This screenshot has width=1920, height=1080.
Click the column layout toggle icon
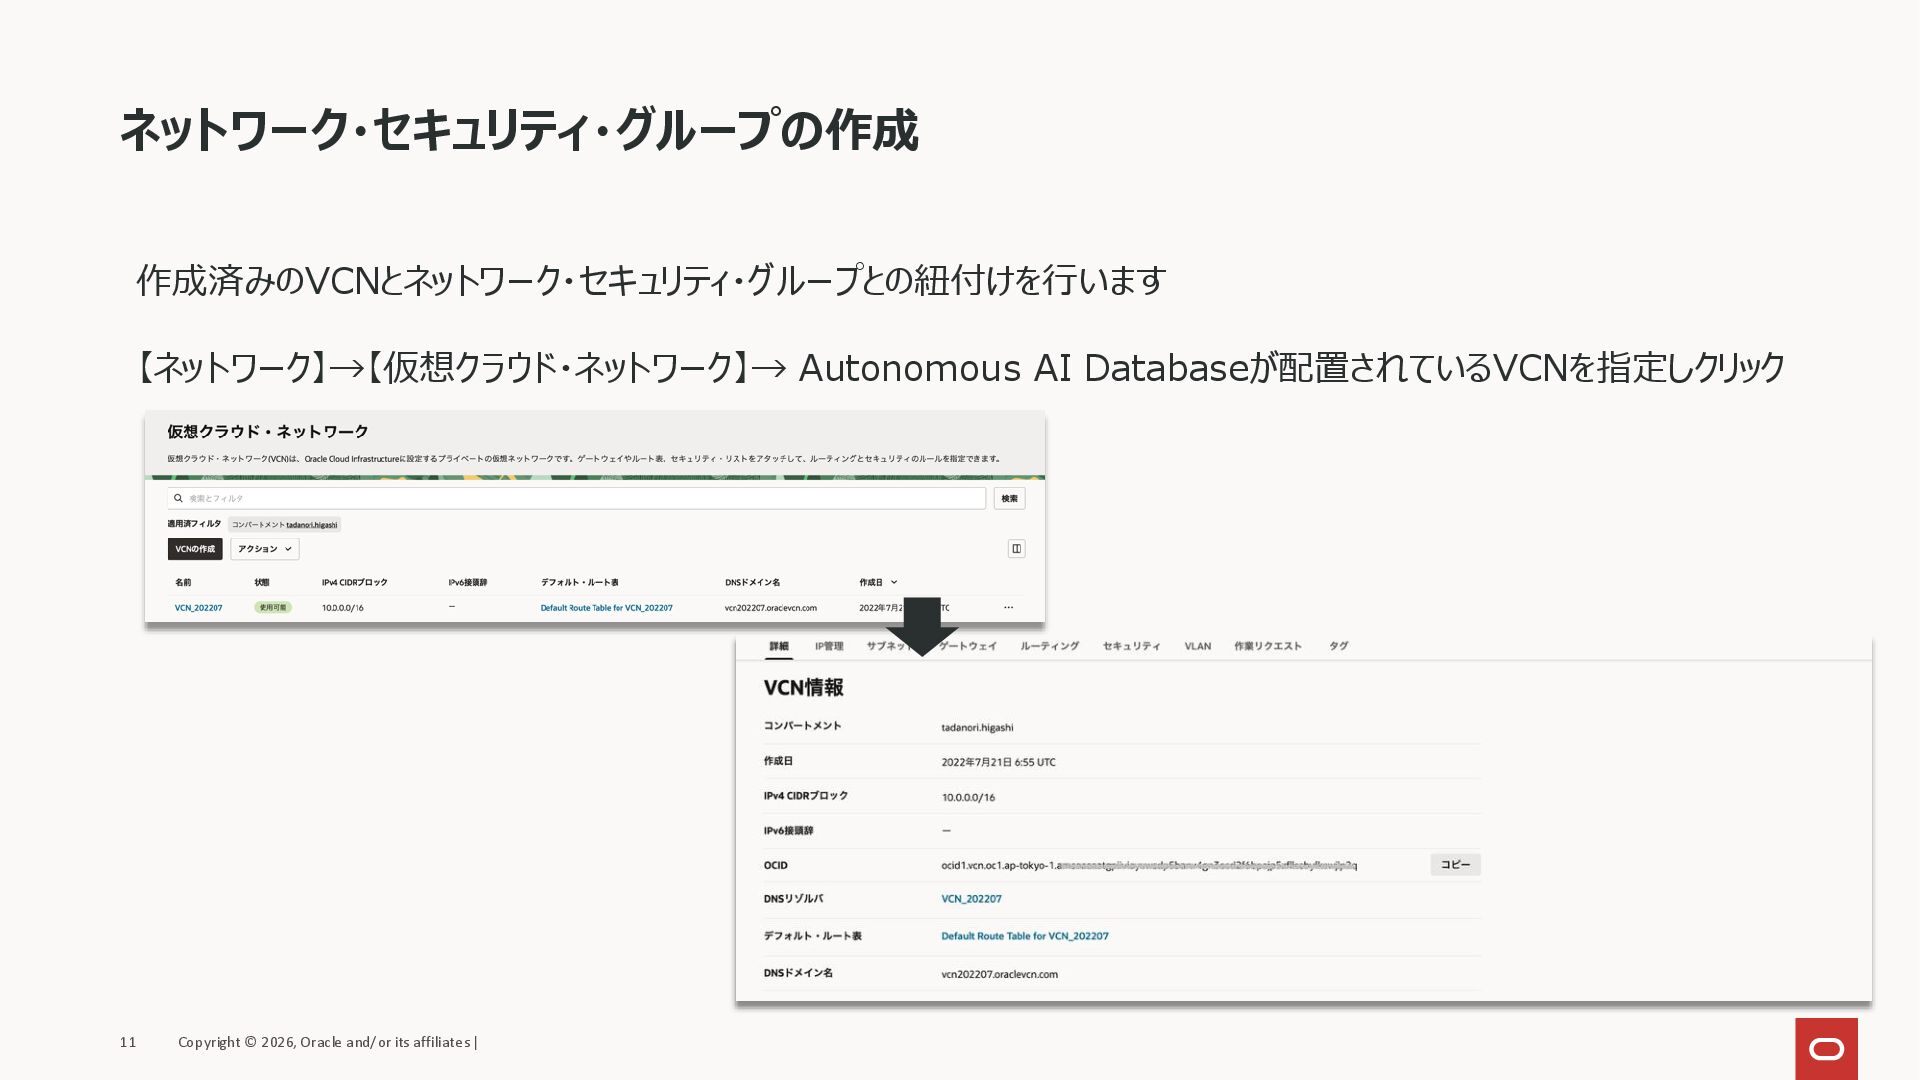tap(1016, 549)
